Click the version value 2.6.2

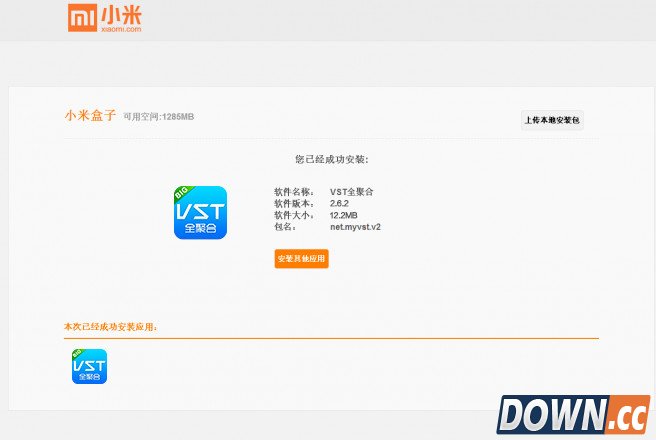pyautogui.click(x=339, y=204)
